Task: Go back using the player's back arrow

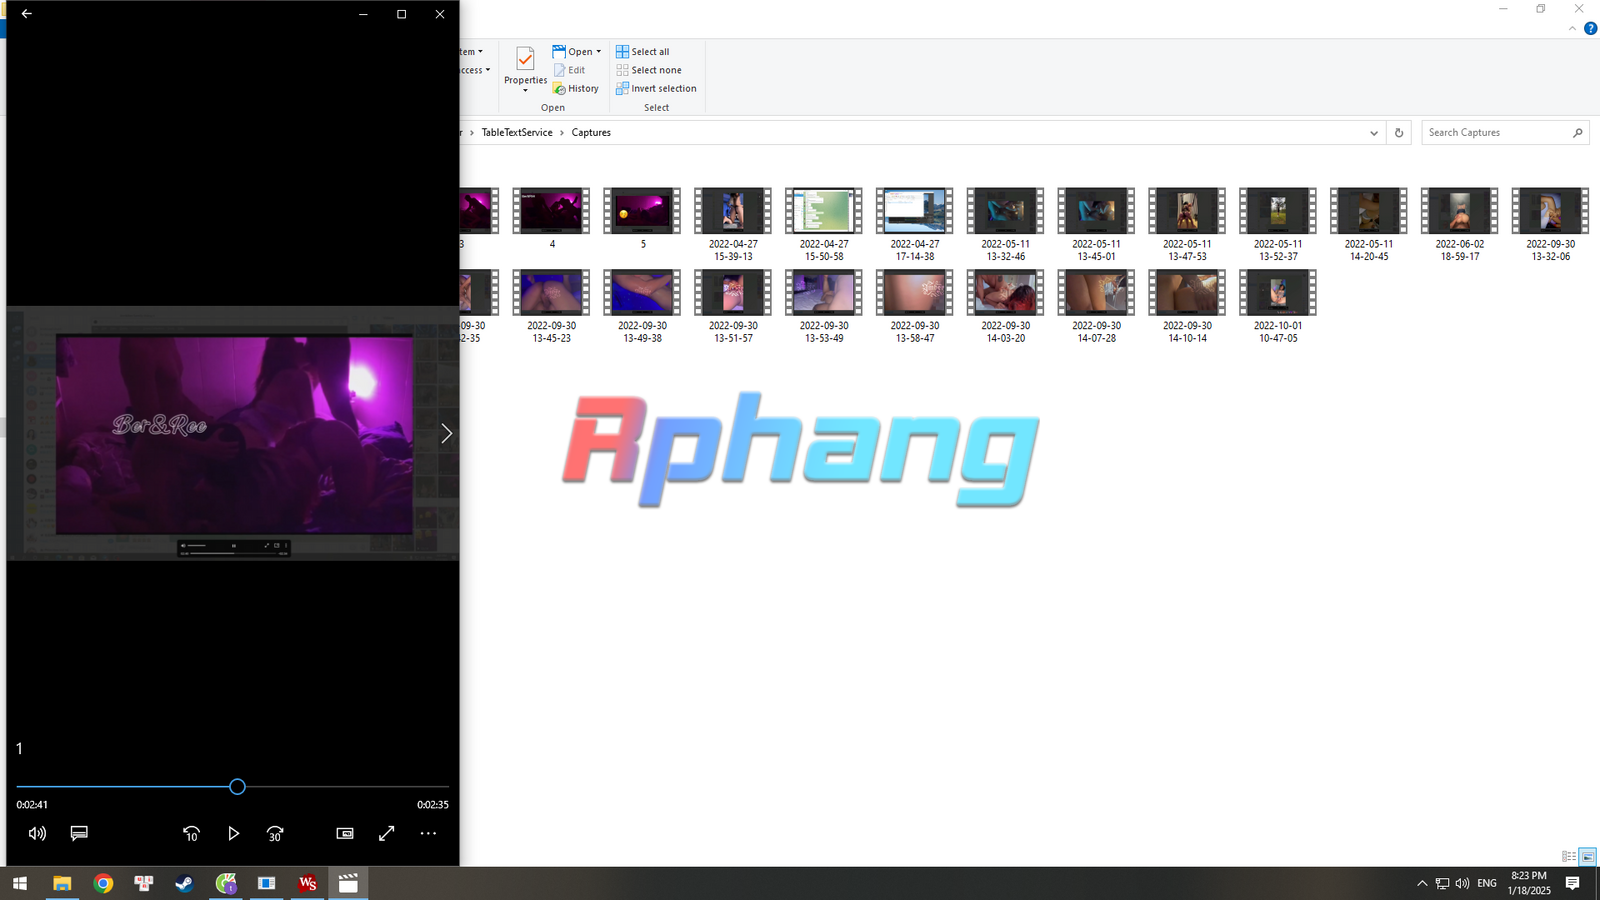Action: point(27,14)
